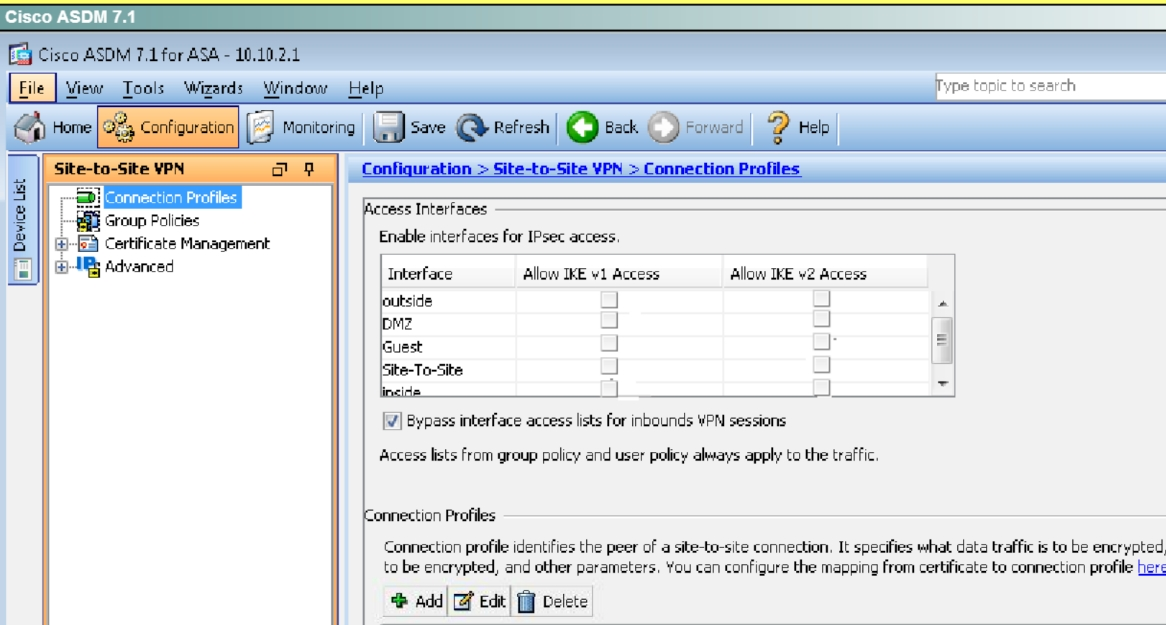Image resolution: width=1166 pixels, height=625 pixels.
Task: Open the Configuration view icon
Action: point(117,127)
